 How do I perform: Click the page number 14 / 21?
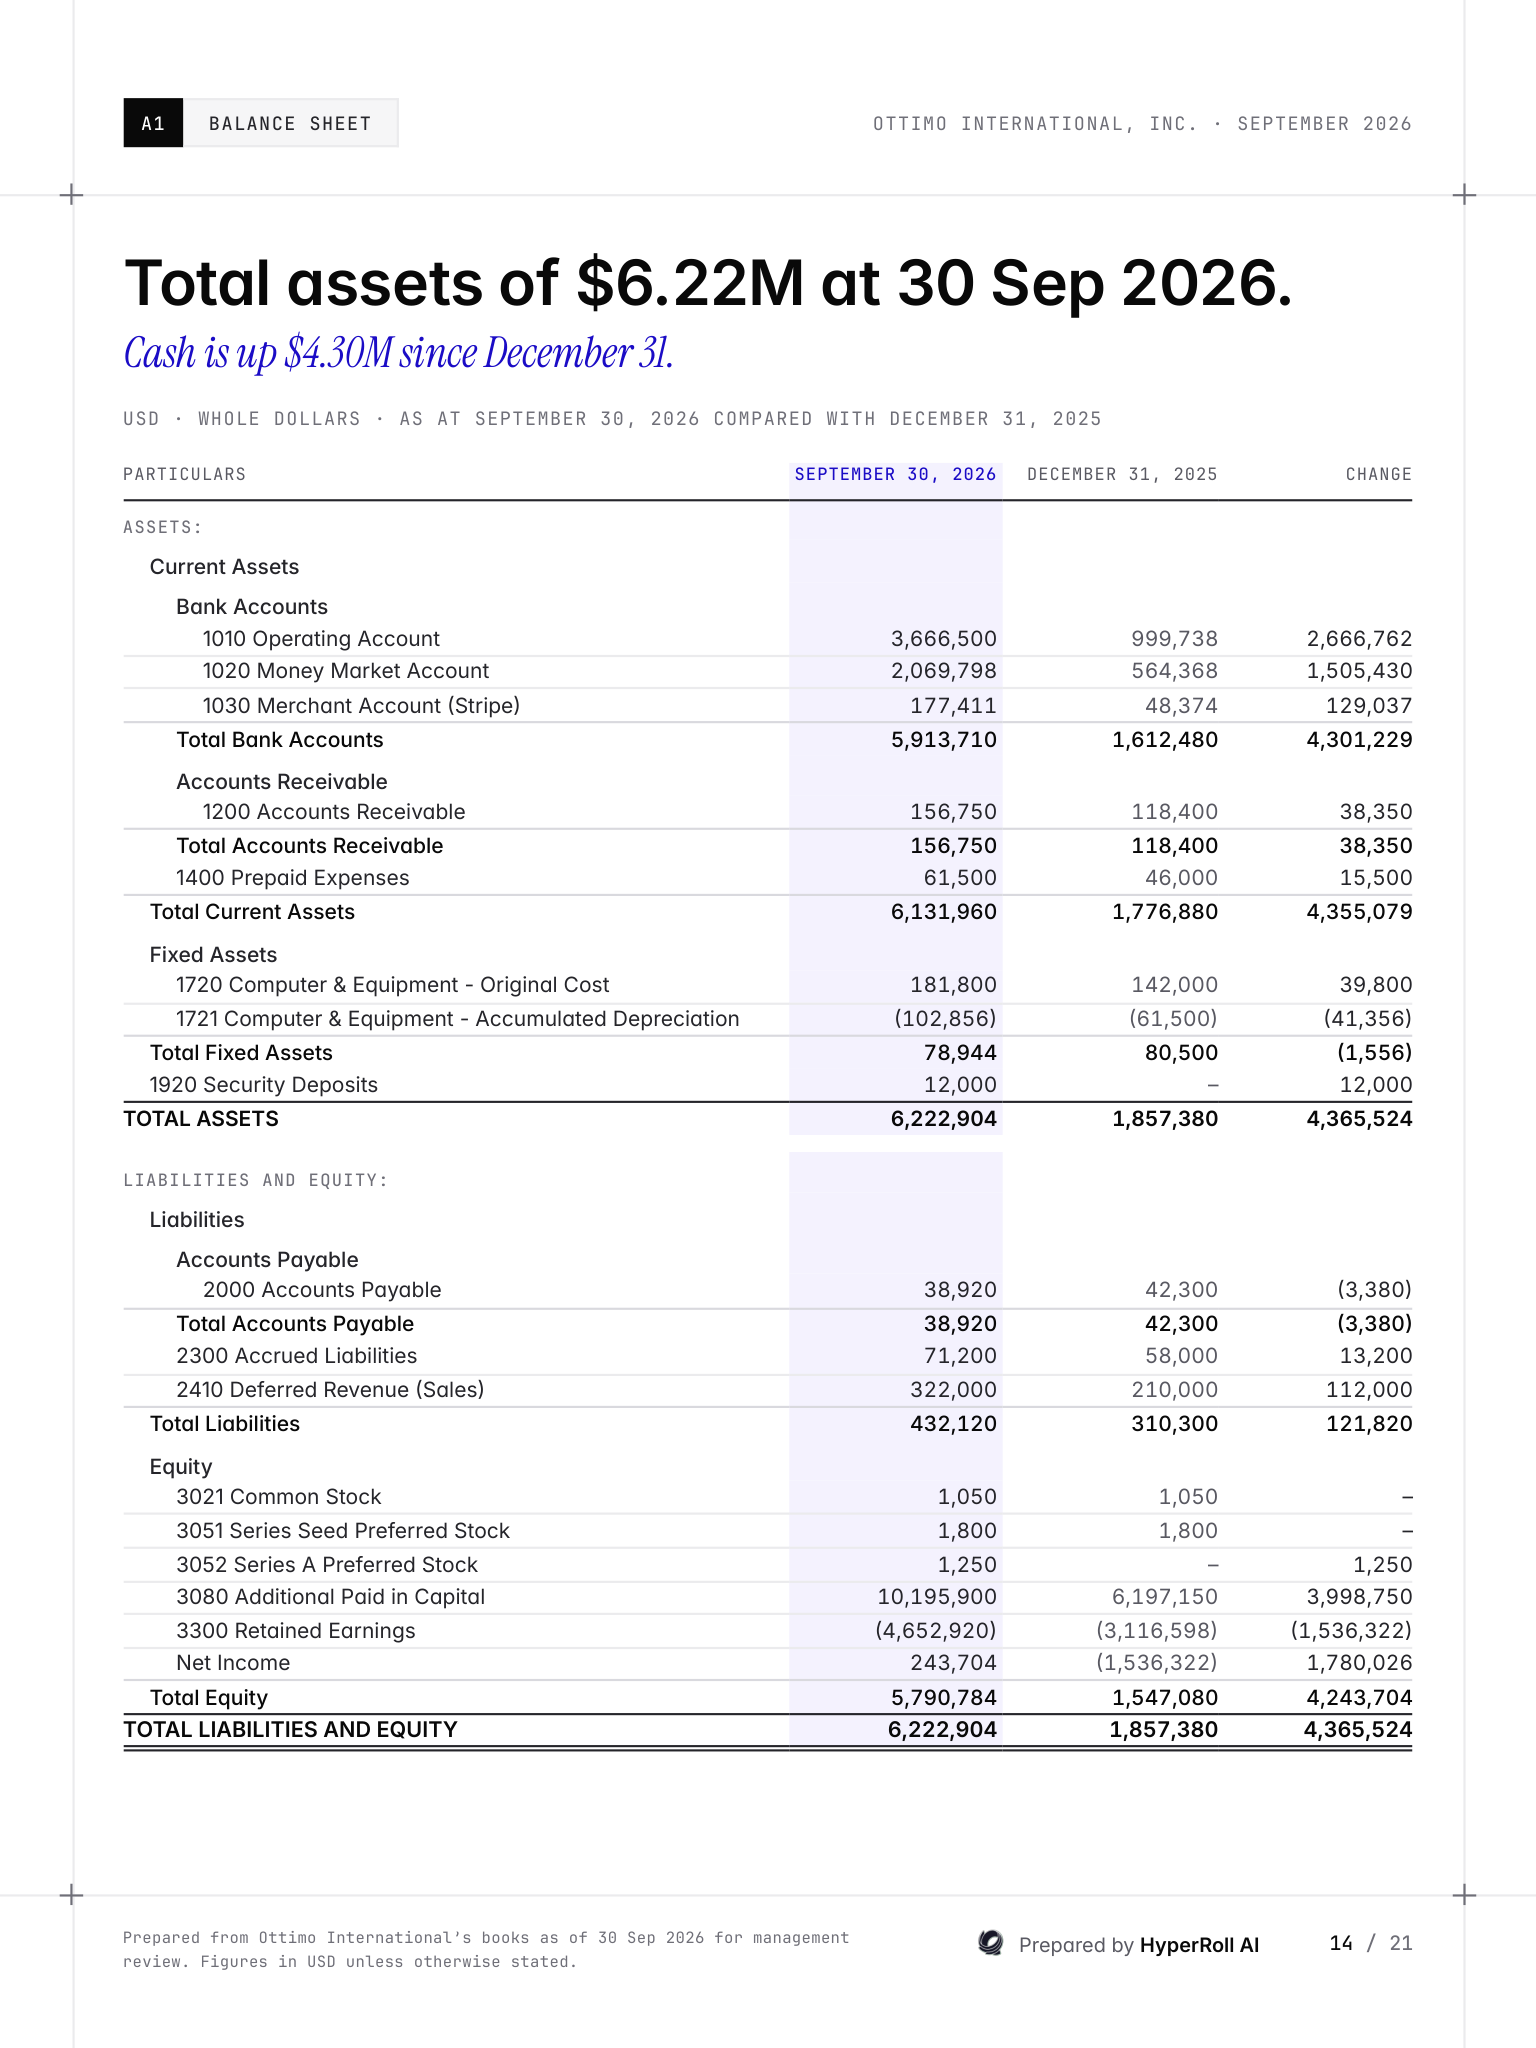tap(1371, 1943)
